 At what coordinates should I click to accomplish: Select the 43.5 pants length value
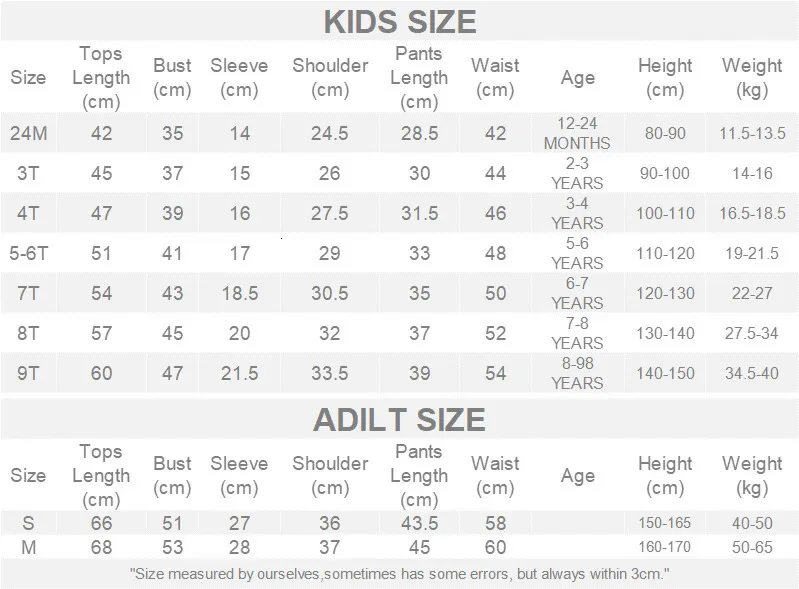pos(419,523)
